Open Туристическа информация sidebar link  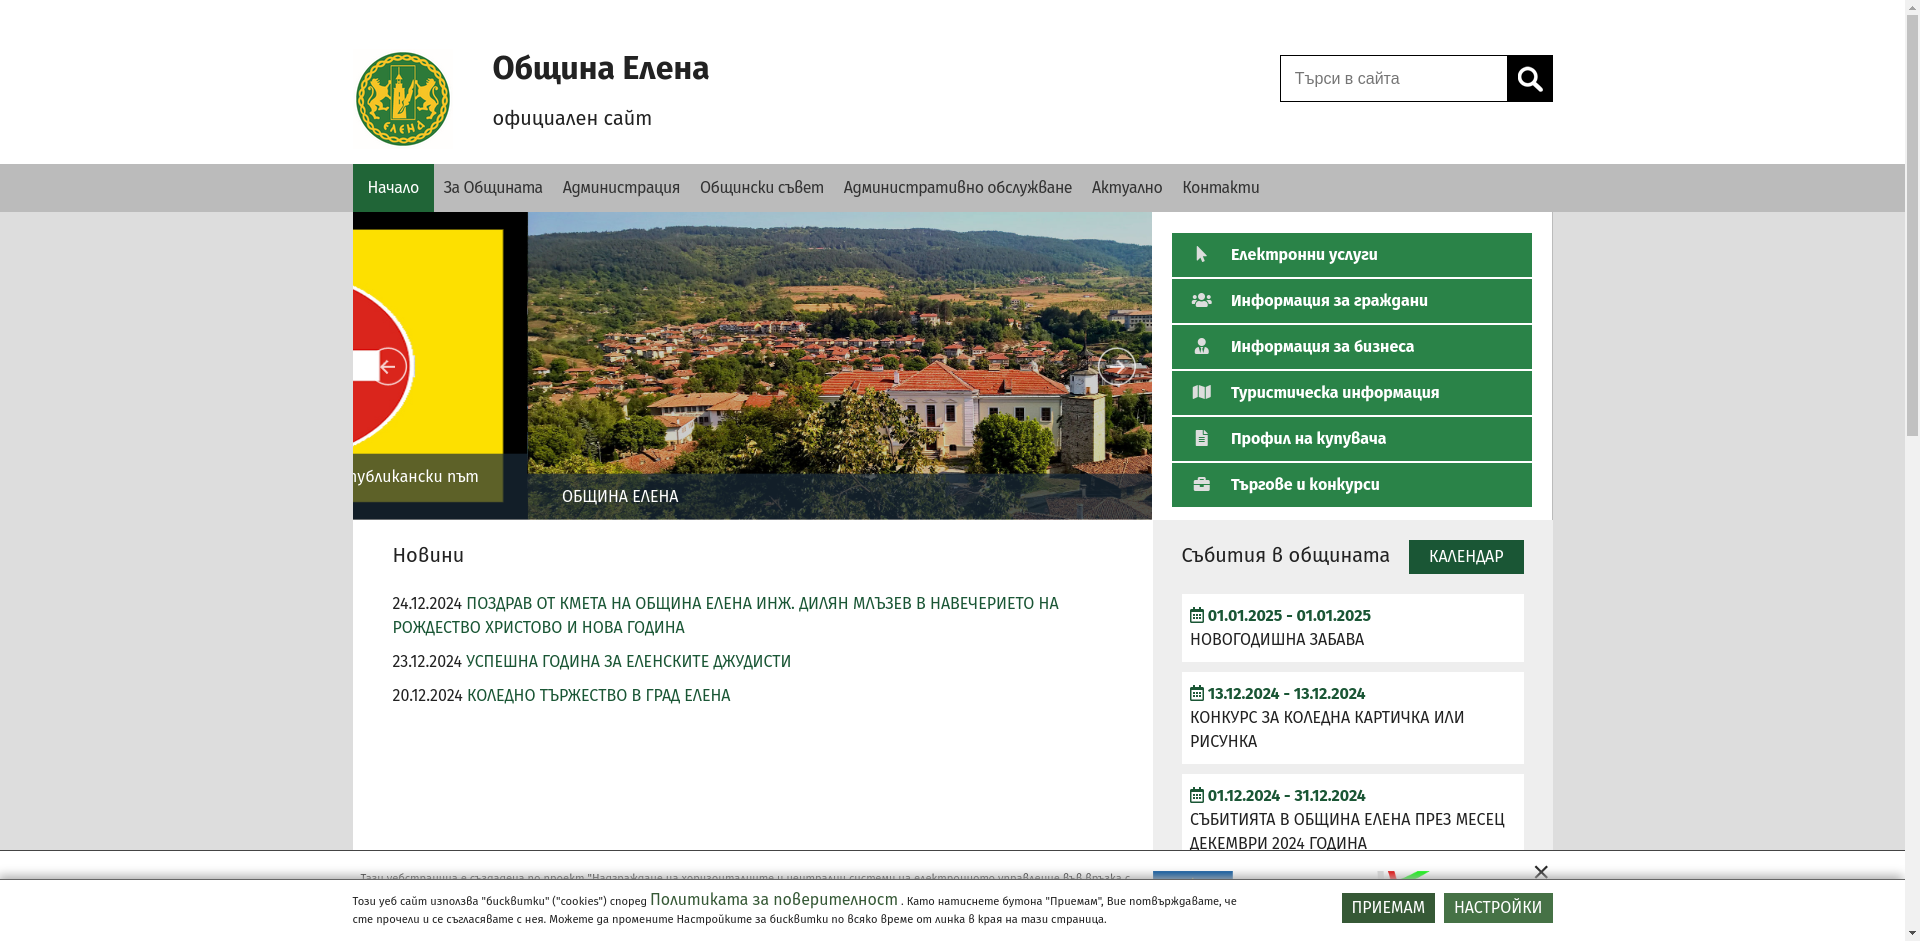[1351, 393]
